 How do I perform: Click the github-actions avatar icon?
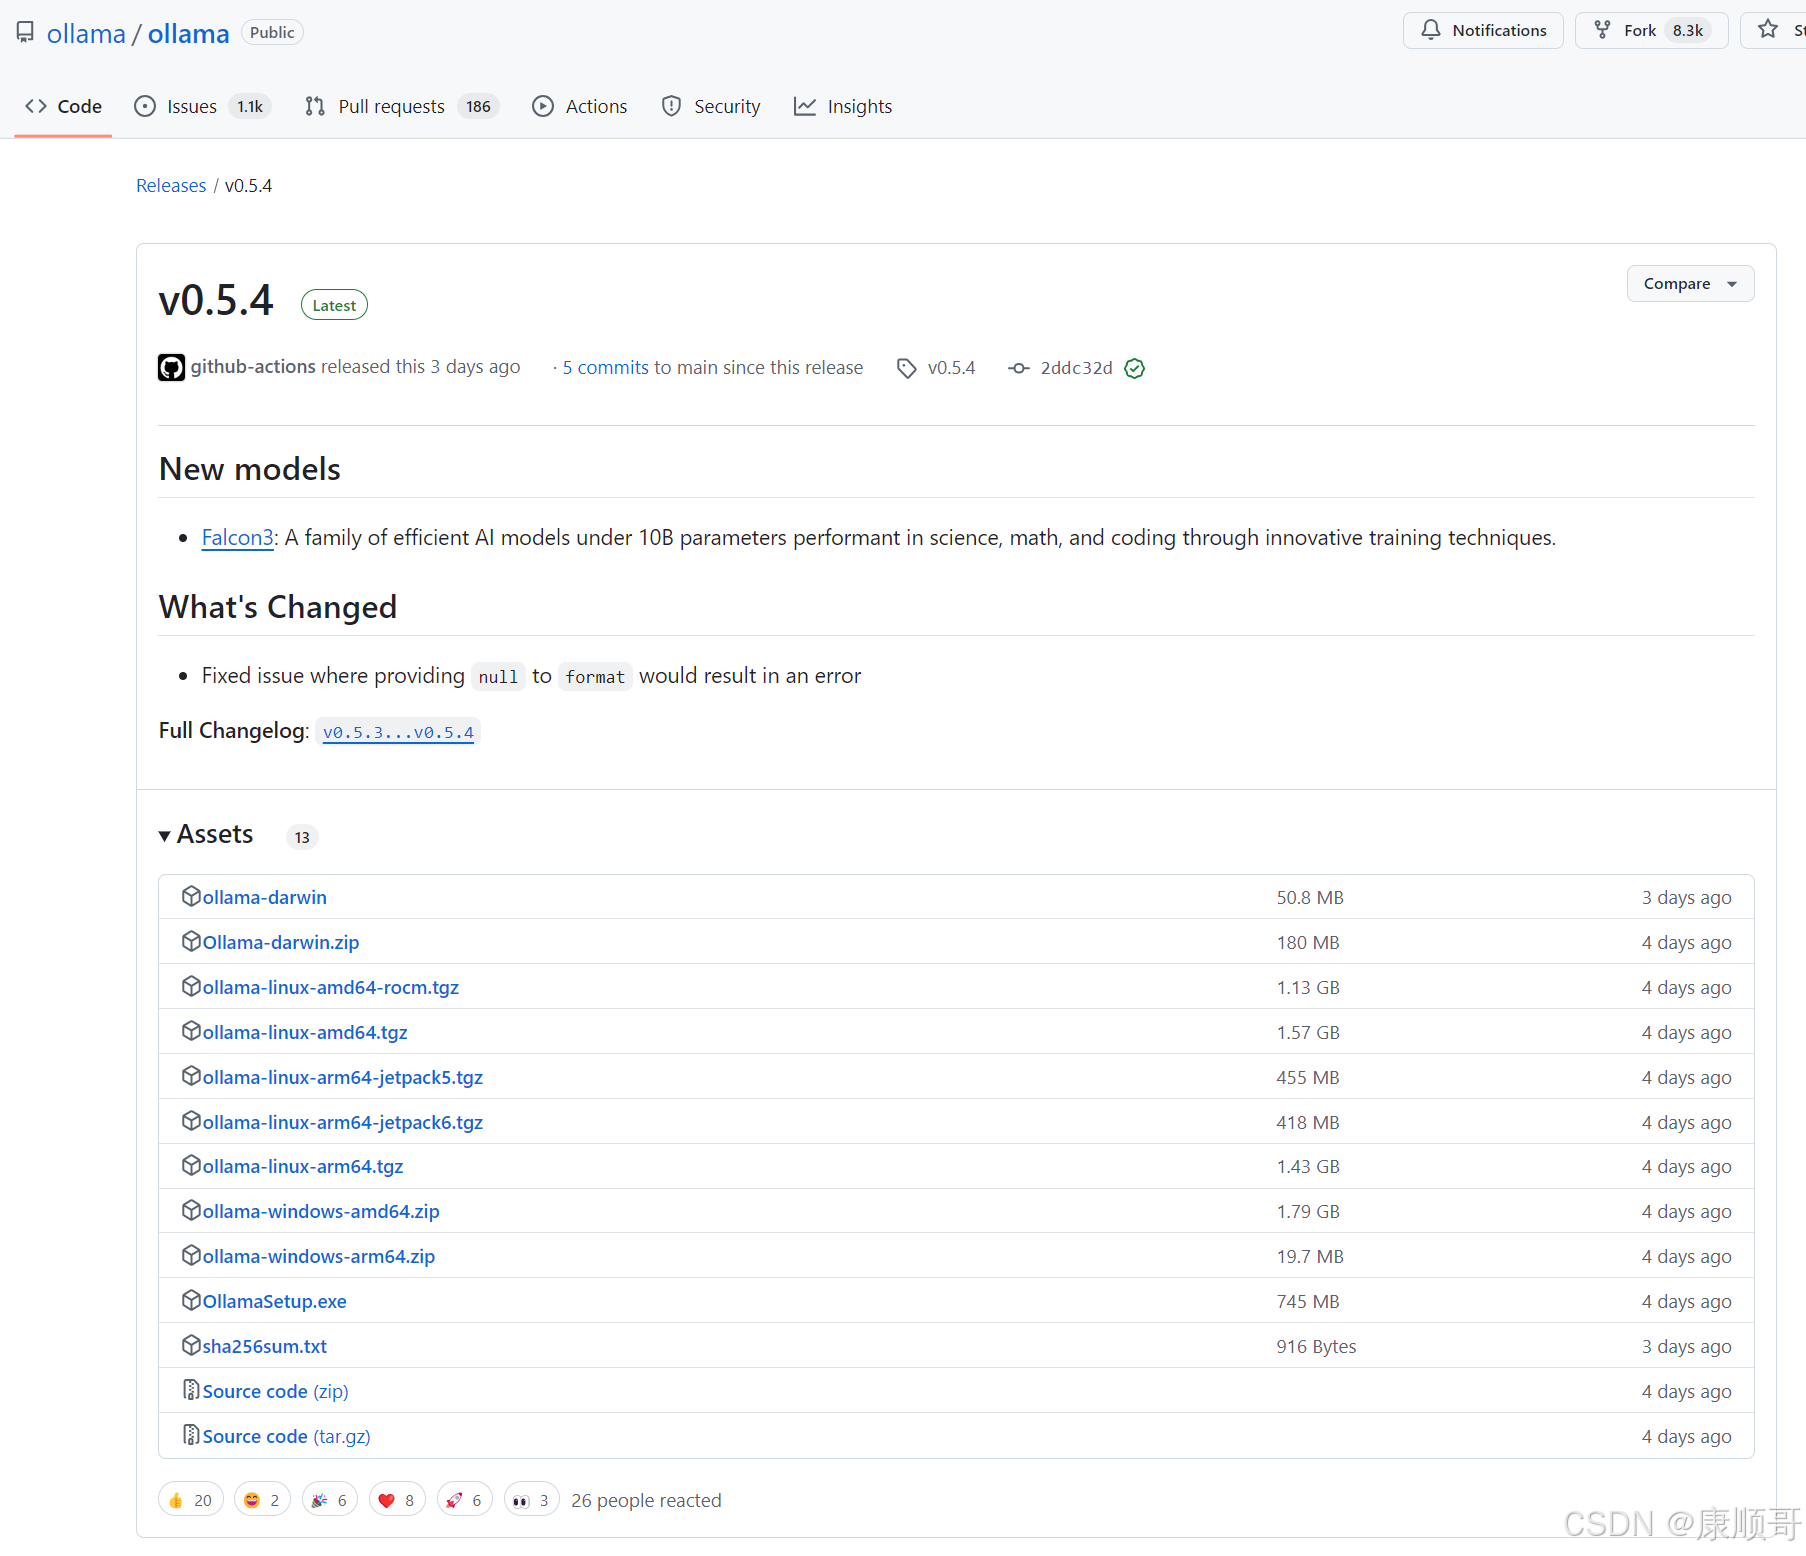click(x=171, y=368)
